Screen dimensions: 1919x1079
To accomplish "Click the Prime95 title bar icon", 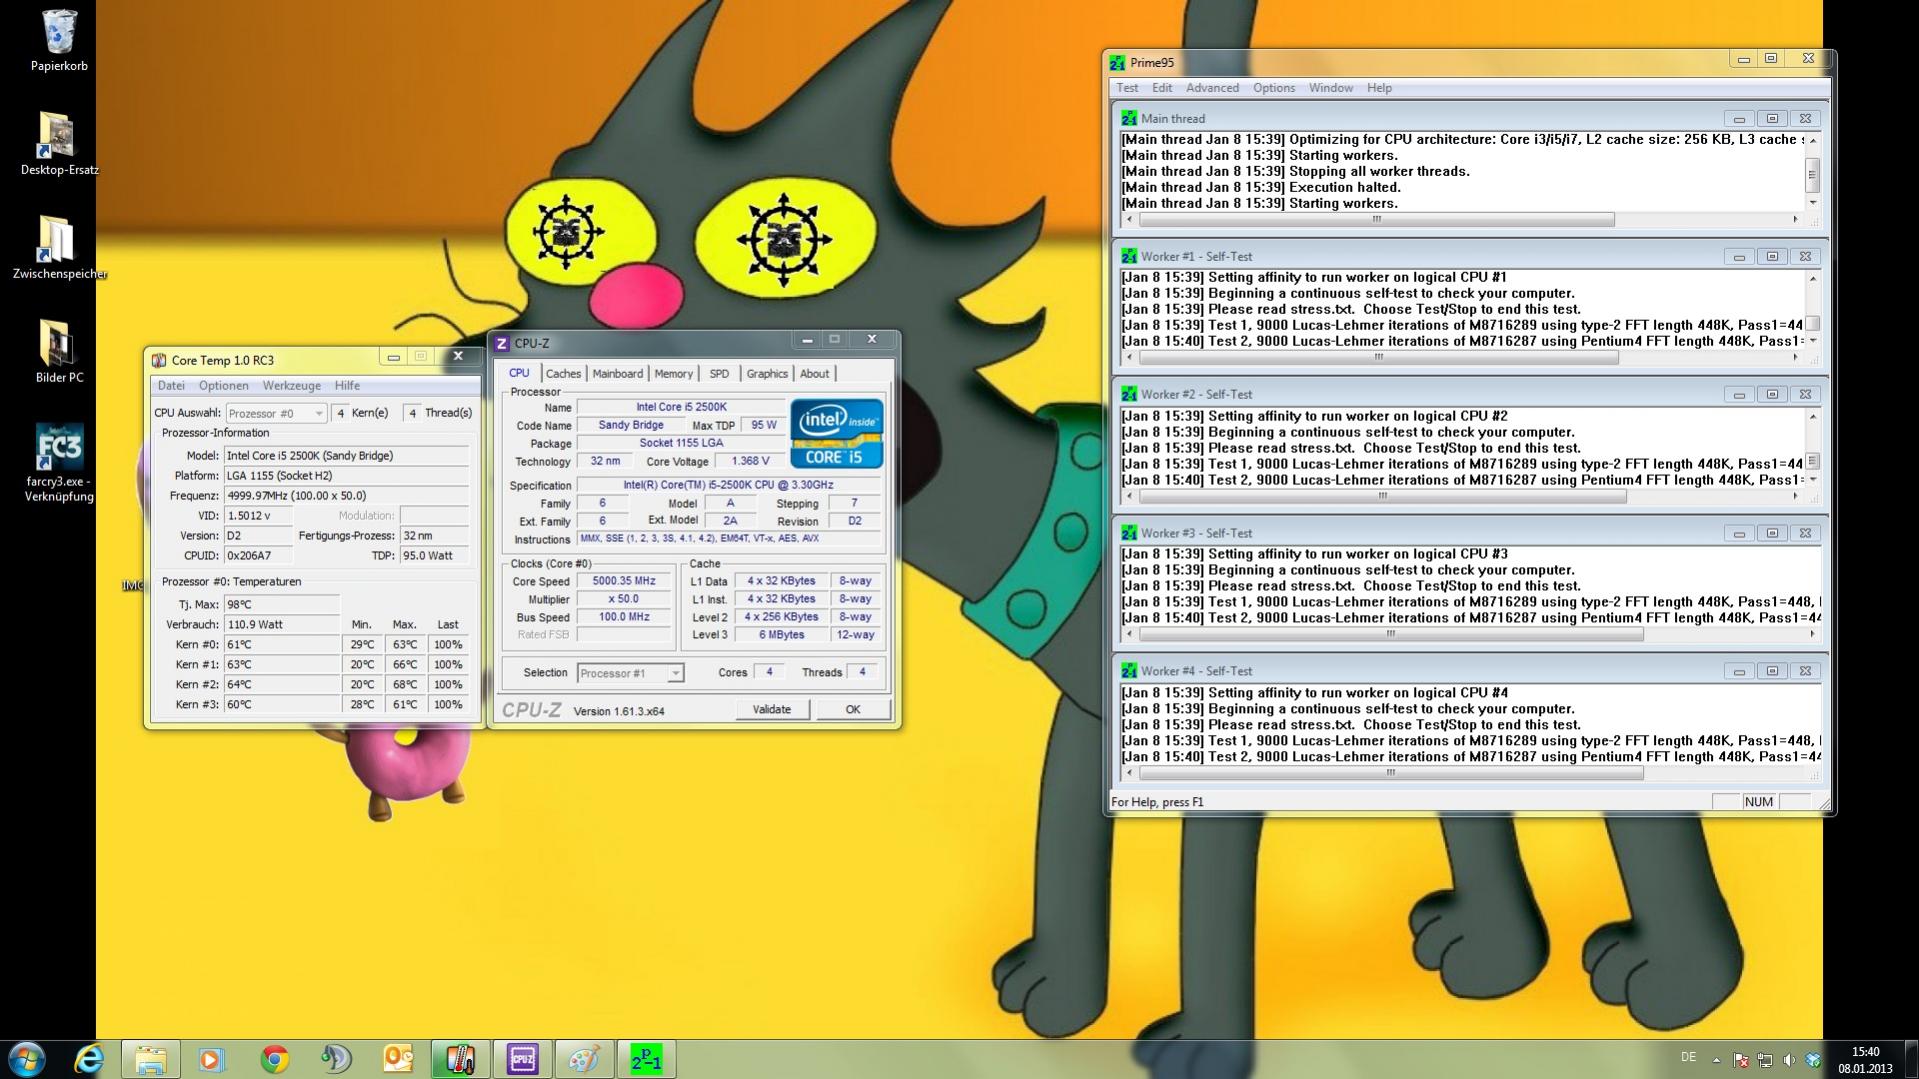I will [x=1117, y=63].
